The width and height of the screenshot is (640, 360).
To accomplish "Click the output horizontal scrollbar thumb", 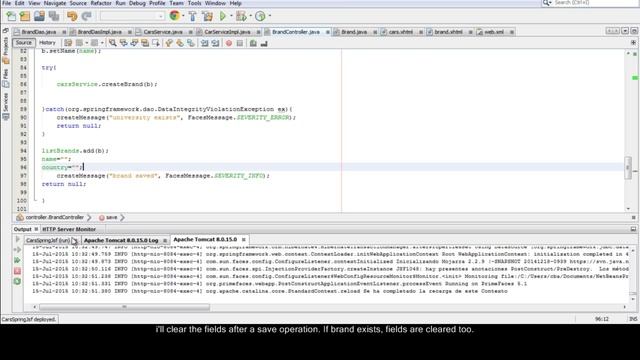I will [124, 307].
